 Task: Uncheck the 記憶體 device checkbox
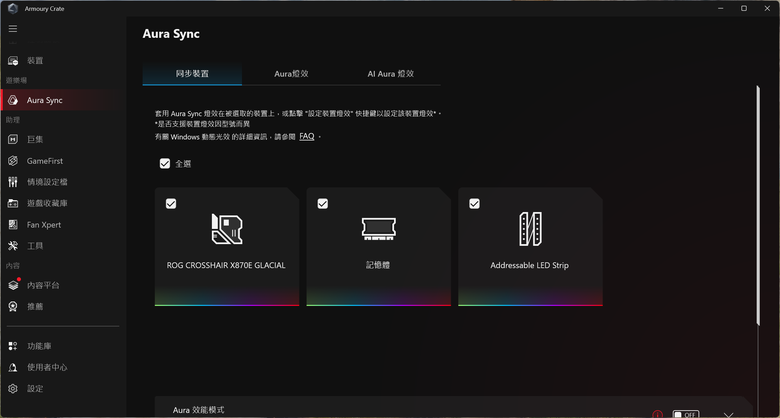[323, 204]
